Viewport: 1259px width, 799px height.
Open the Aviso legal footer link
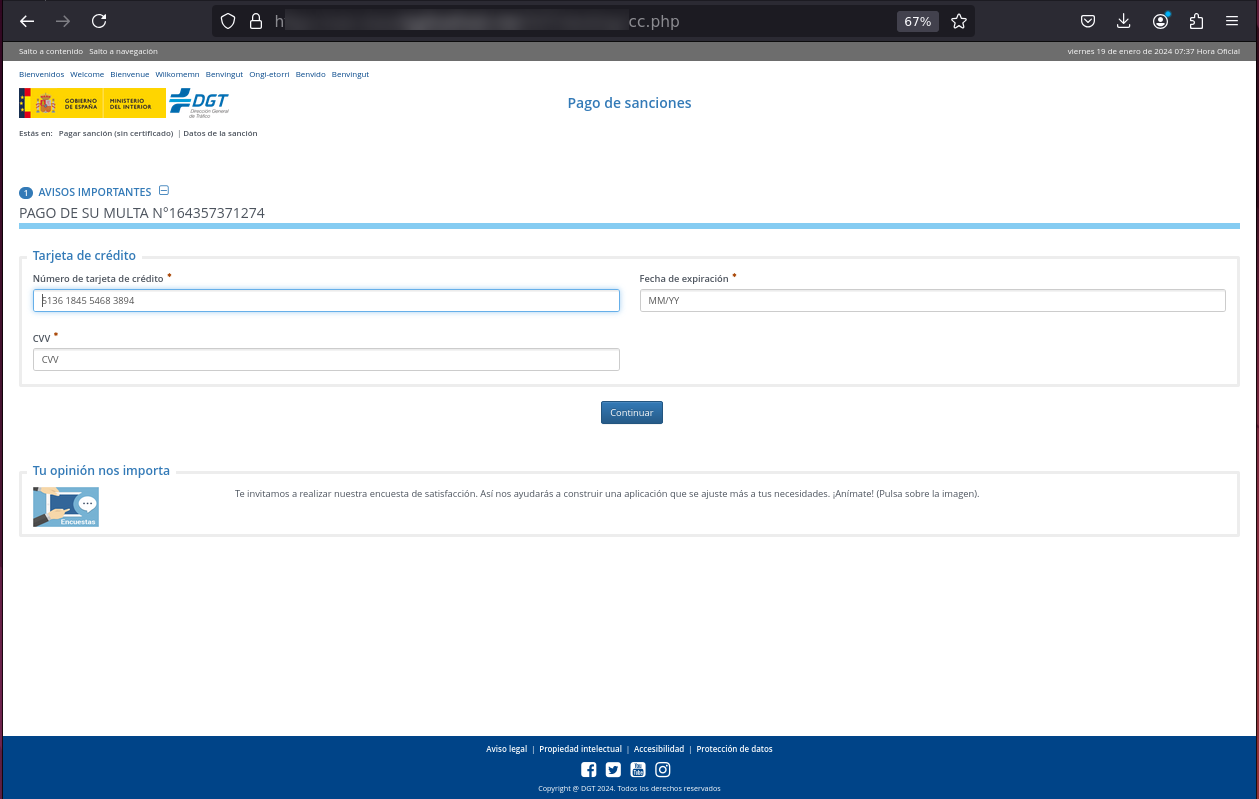pyautogui.click(x=506, y=749)
